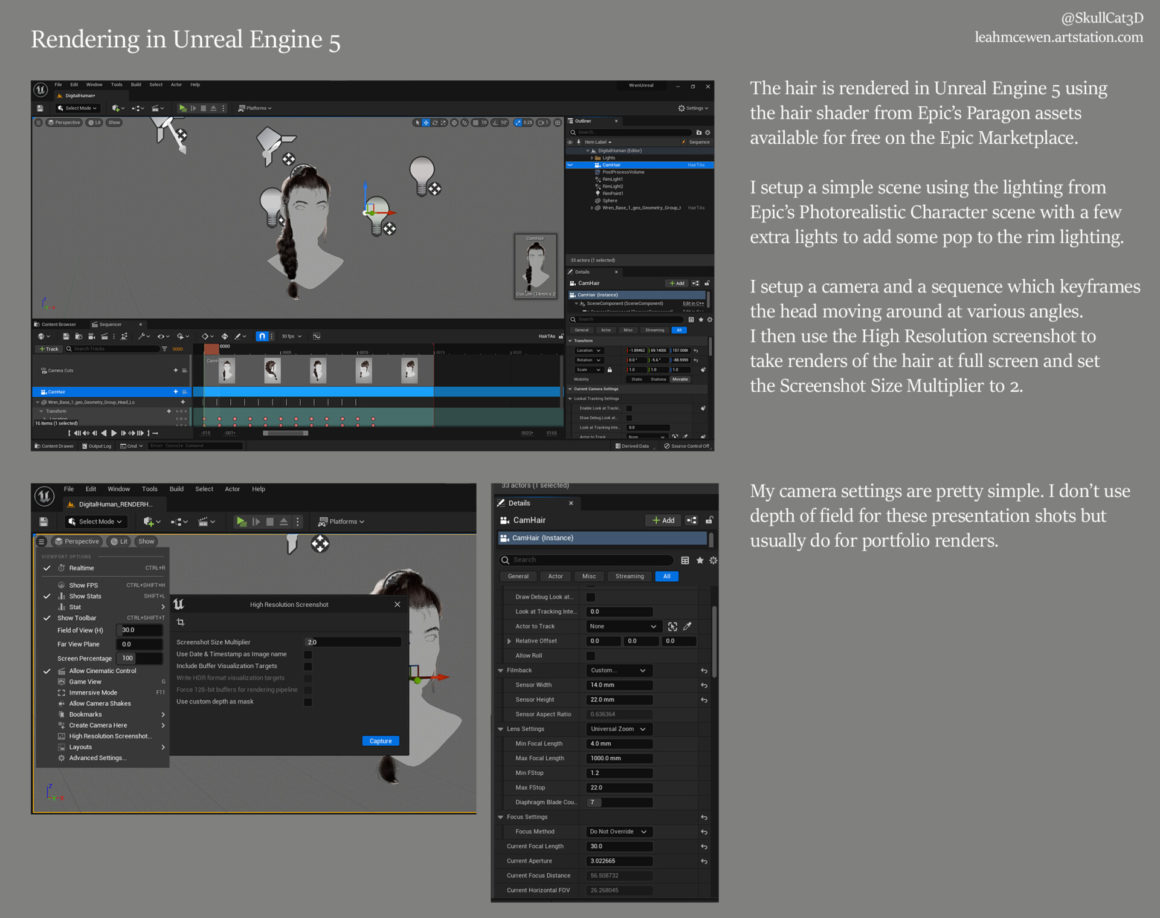Toggle Sequencer snapping magnet icon
The width and height of the screenshot is (1160, 918).
pyautogui.click(x=262, y=336)
